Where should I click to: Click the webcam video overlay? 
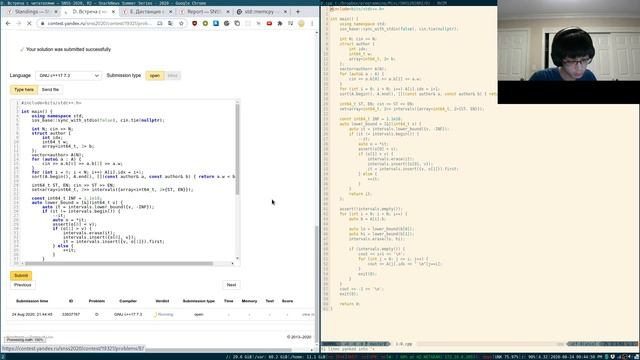[x=569, y=52]
